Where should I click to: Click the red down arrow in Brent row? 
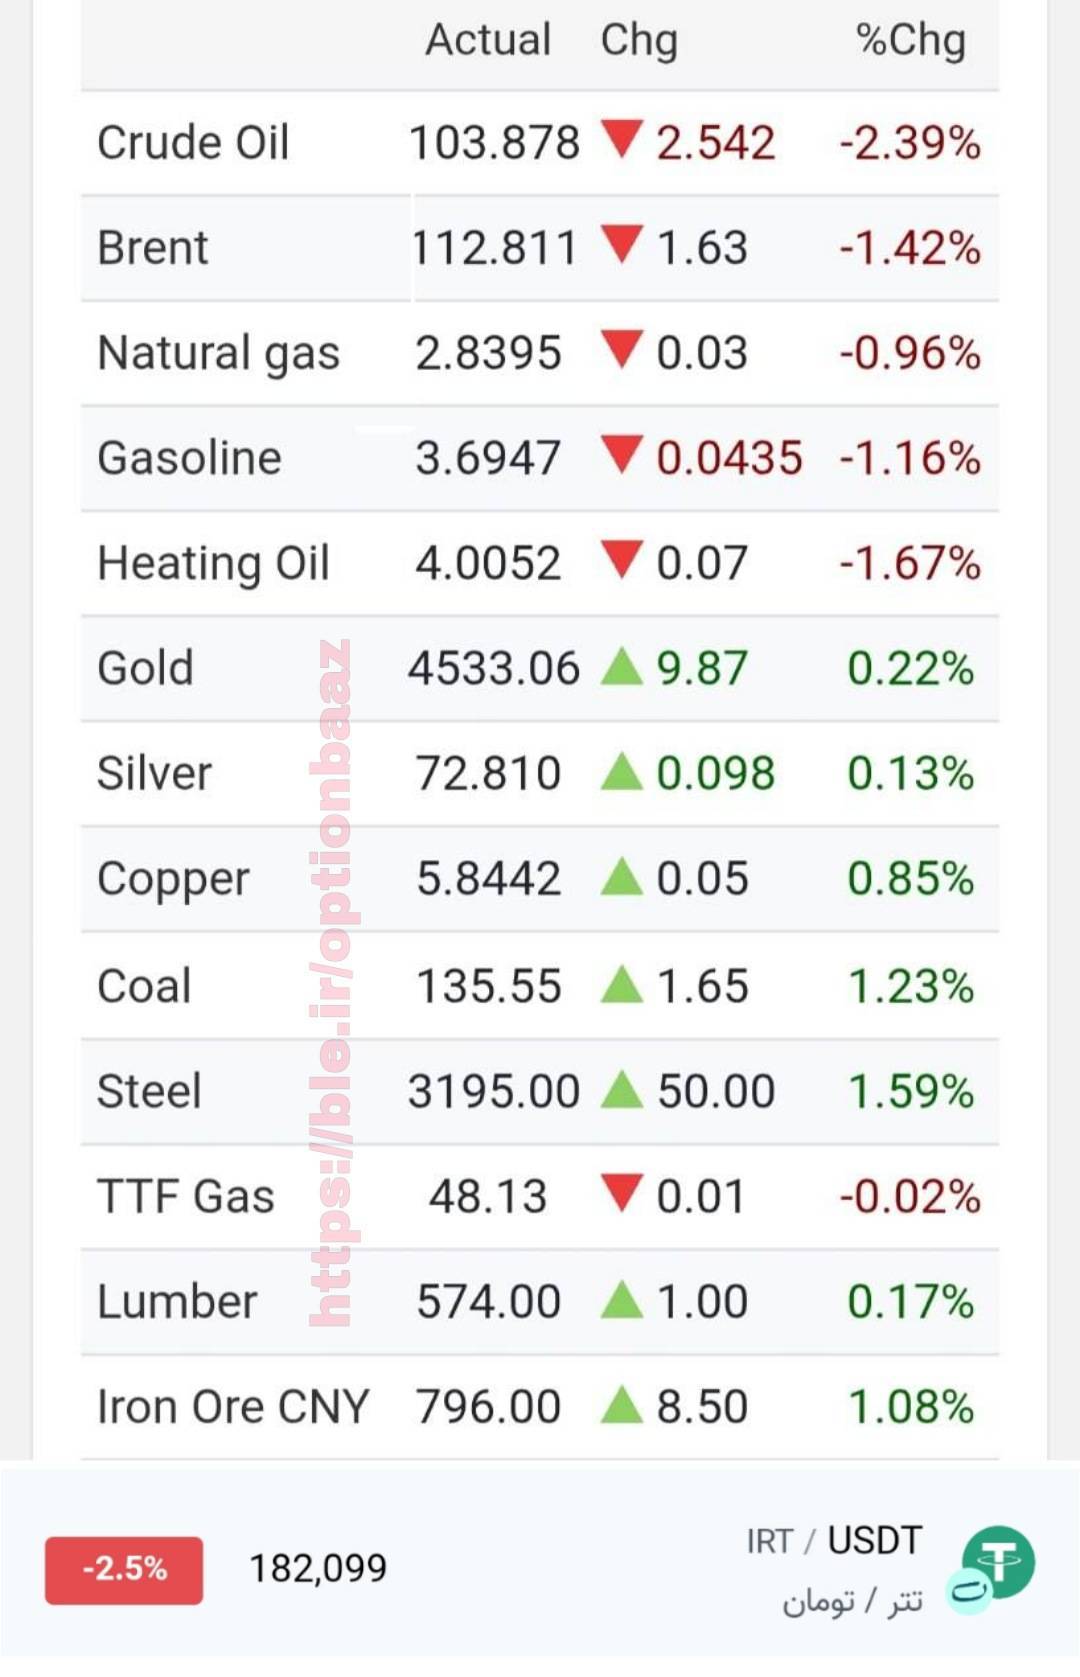pyautogui.click(x=622, y=244)
